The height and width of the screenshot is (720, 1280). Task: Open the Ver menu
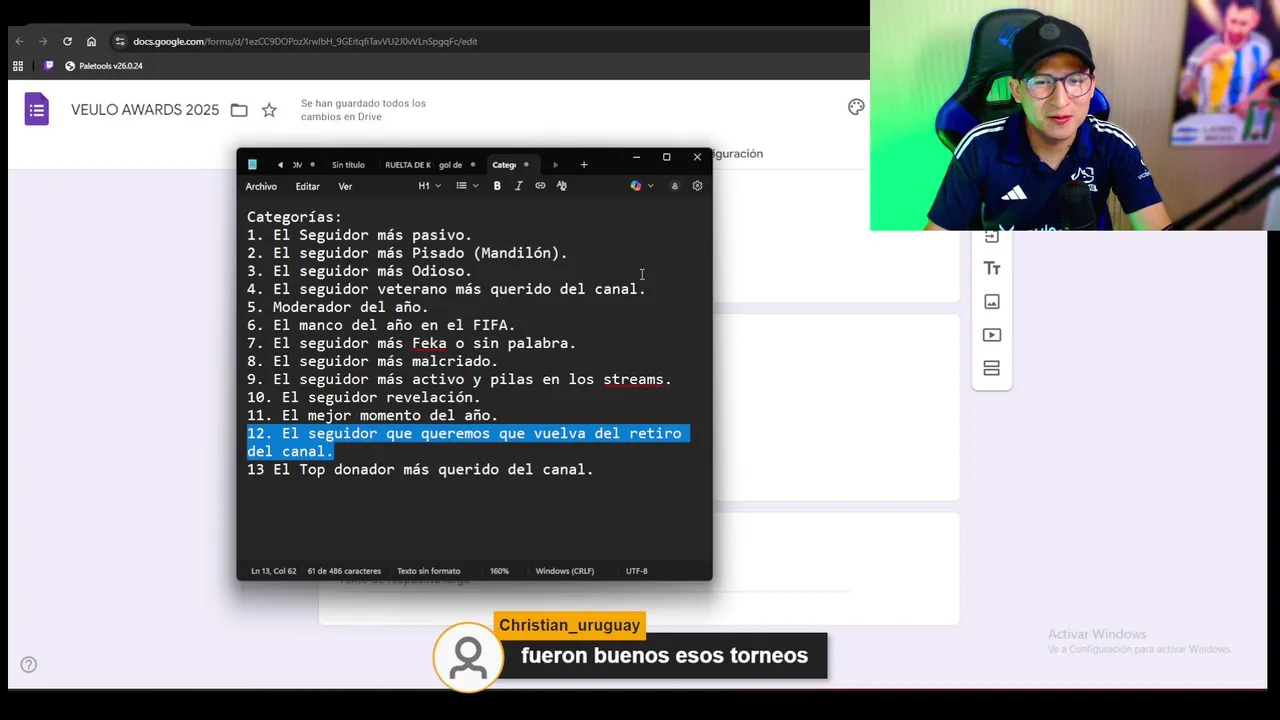coord(345,187)
